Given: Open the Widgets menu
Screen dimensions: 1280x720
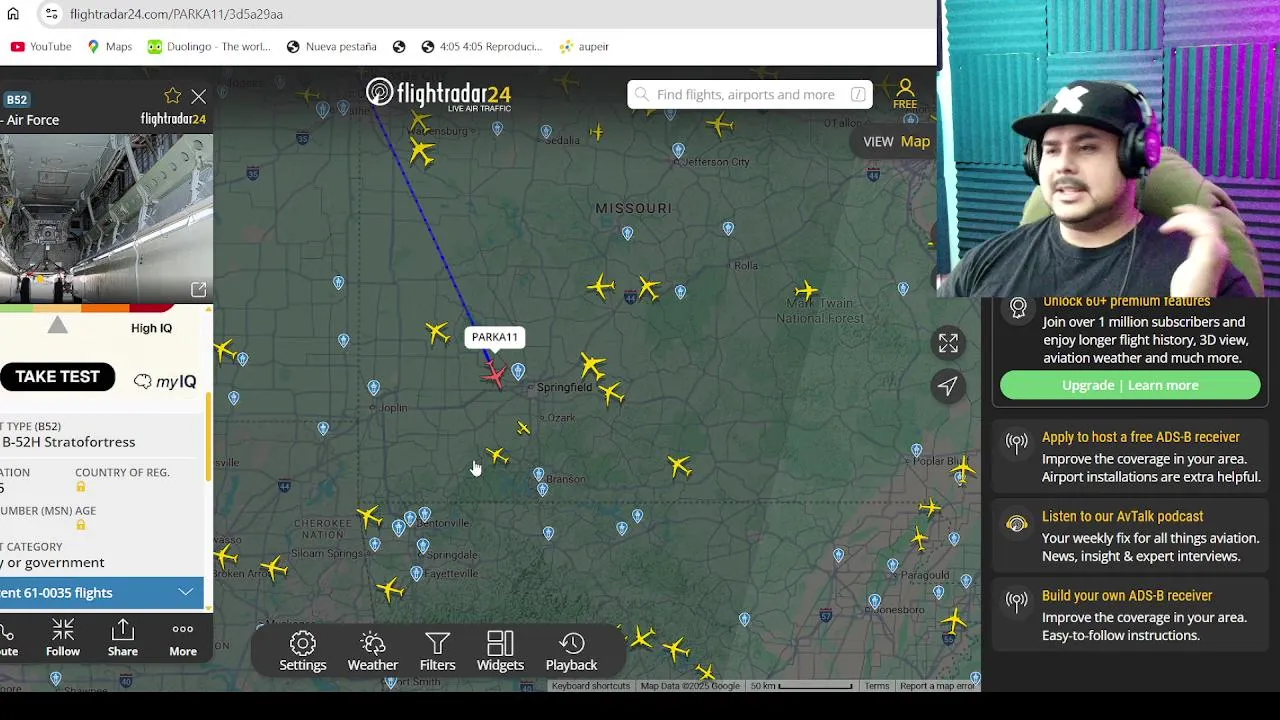Looking at the screenshot, I should pyautogui.click(x=500, y=651).
